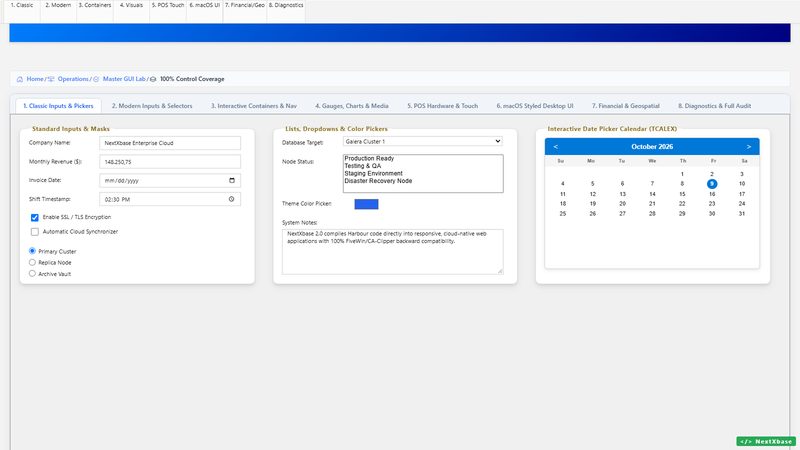Image resolution: width=800 pixels, height=450 pixels.
Task: Select the Archive Vault radio button
Action: coord(32,273)
